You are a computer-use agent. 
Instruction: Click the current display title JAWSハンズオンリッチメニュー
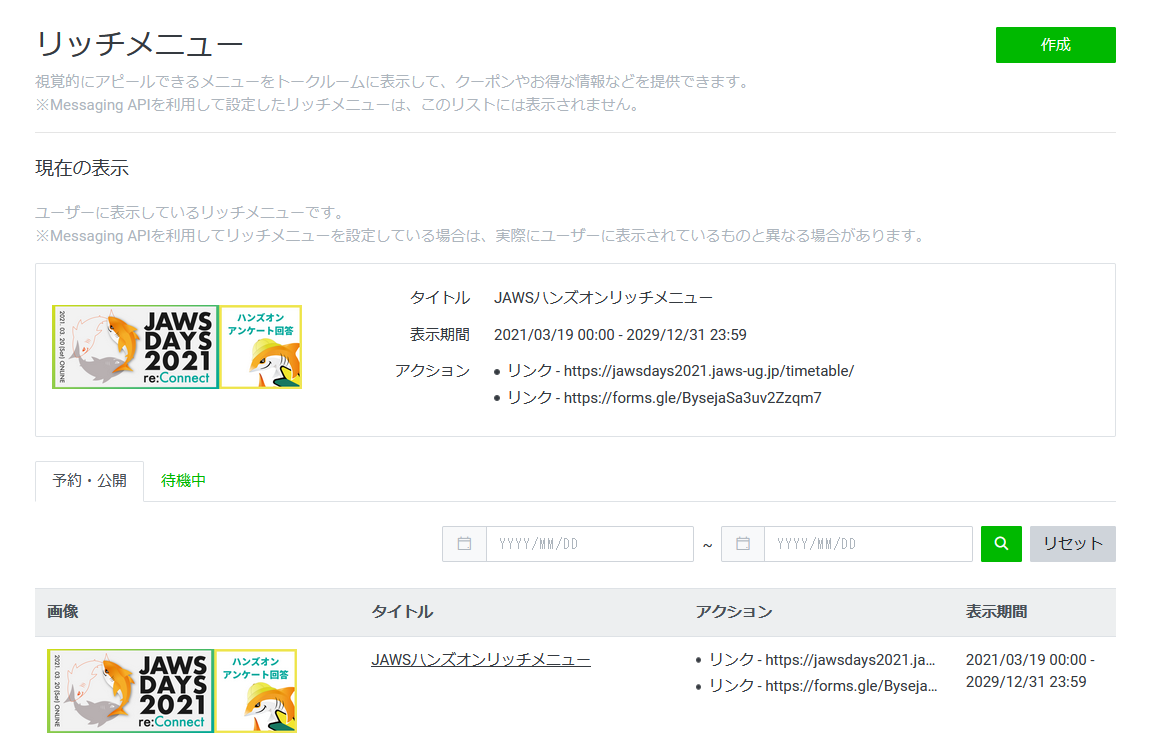603,297
